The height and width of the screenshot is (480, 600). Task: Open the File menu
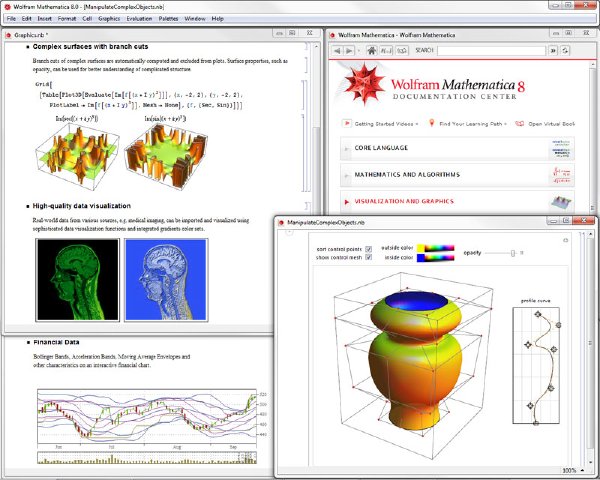pos(11,18)
